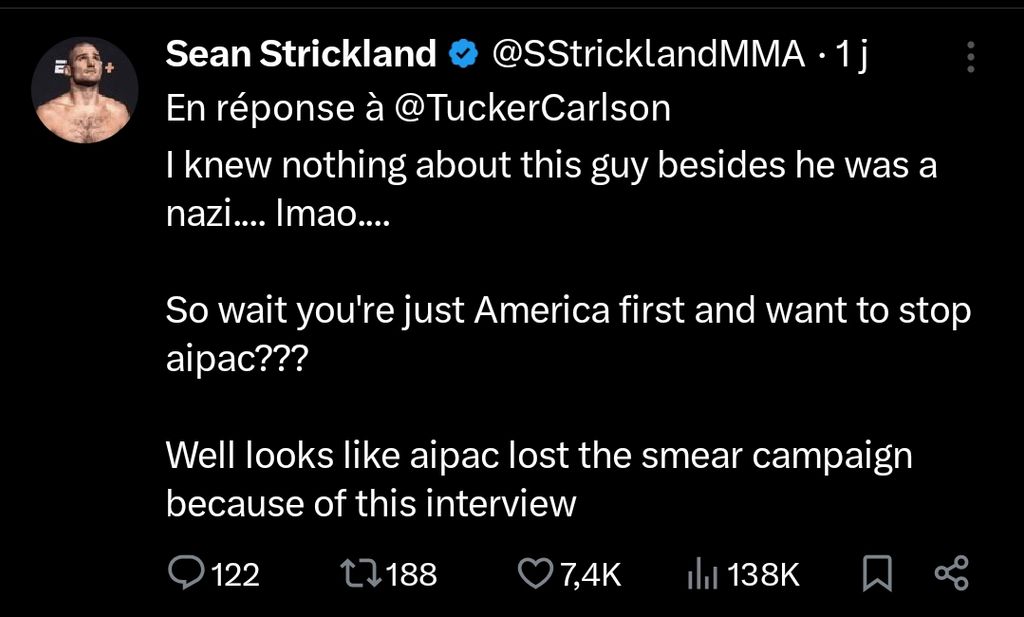Click the share icon on the tweet
The height and width of the screenshot is (617, 1024).
[x=952, y=573]
